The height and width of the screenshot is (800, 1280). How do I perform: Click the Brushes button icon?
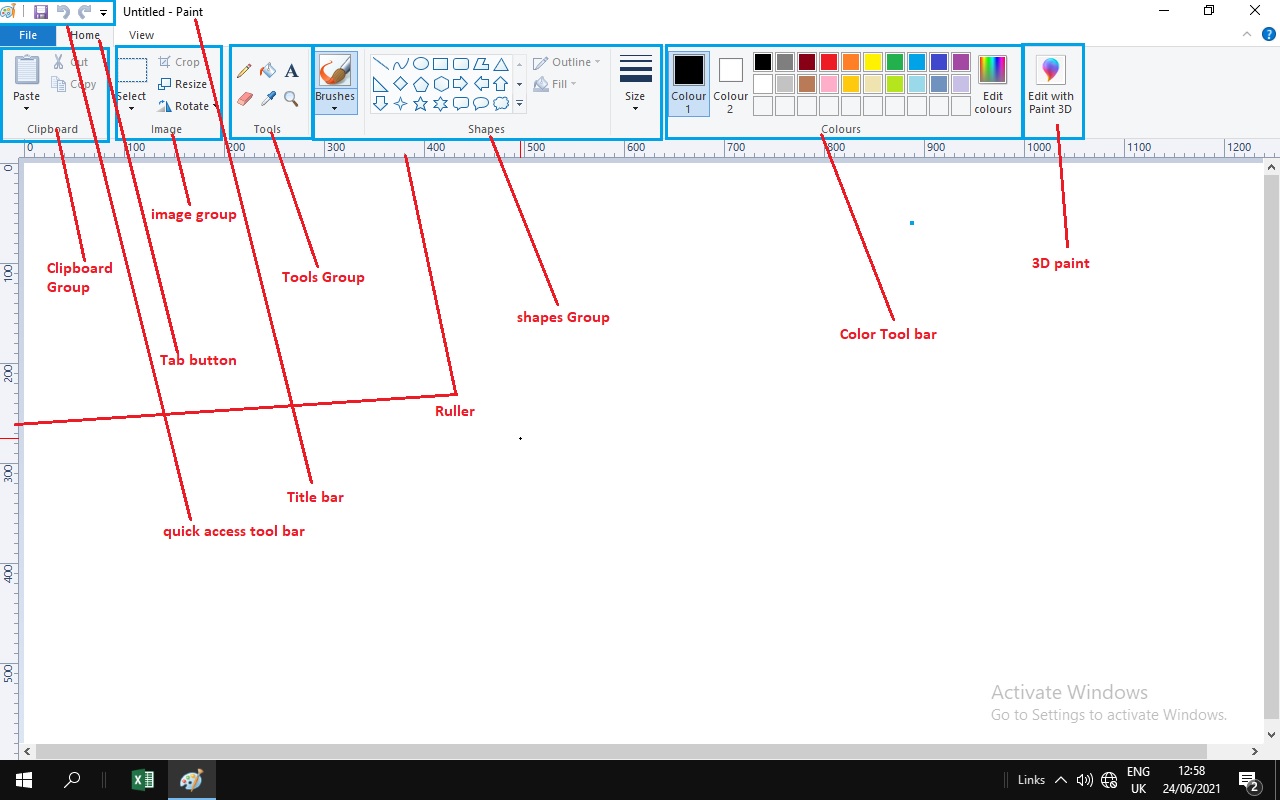pyautogui.click(x=335, y=71)
